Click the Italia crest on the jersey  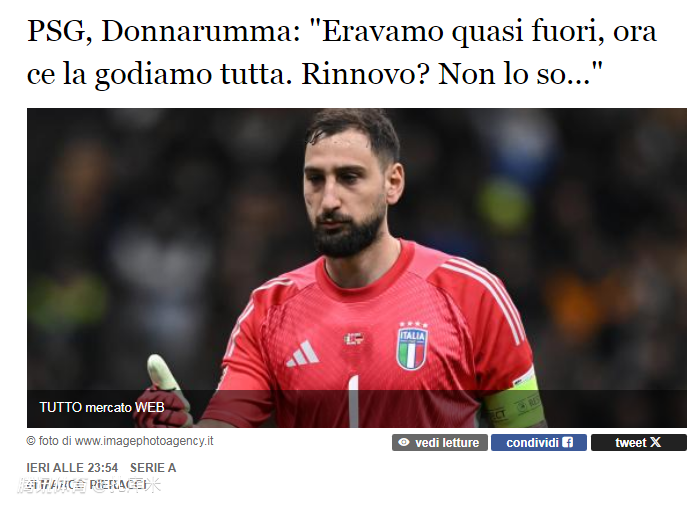(x=412, y=347)
